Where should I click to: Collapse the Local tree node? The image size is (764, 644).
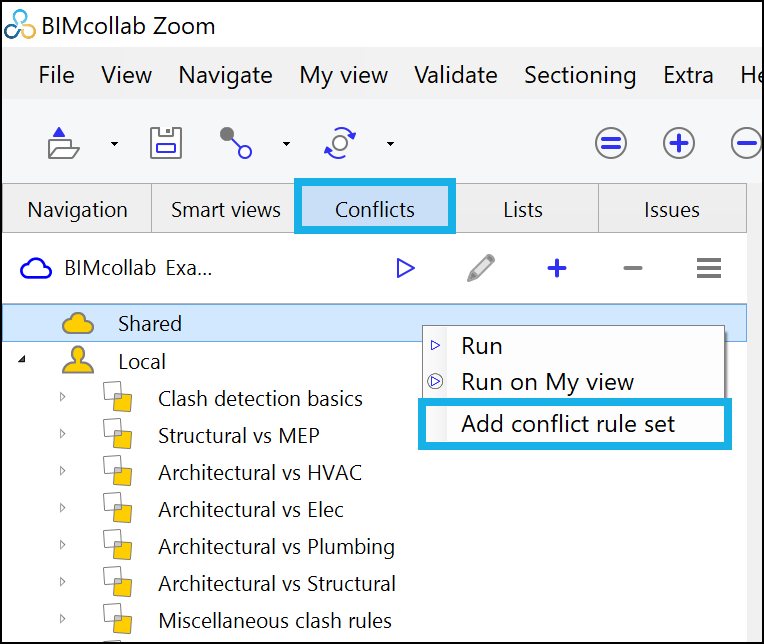tap(21, 360)
